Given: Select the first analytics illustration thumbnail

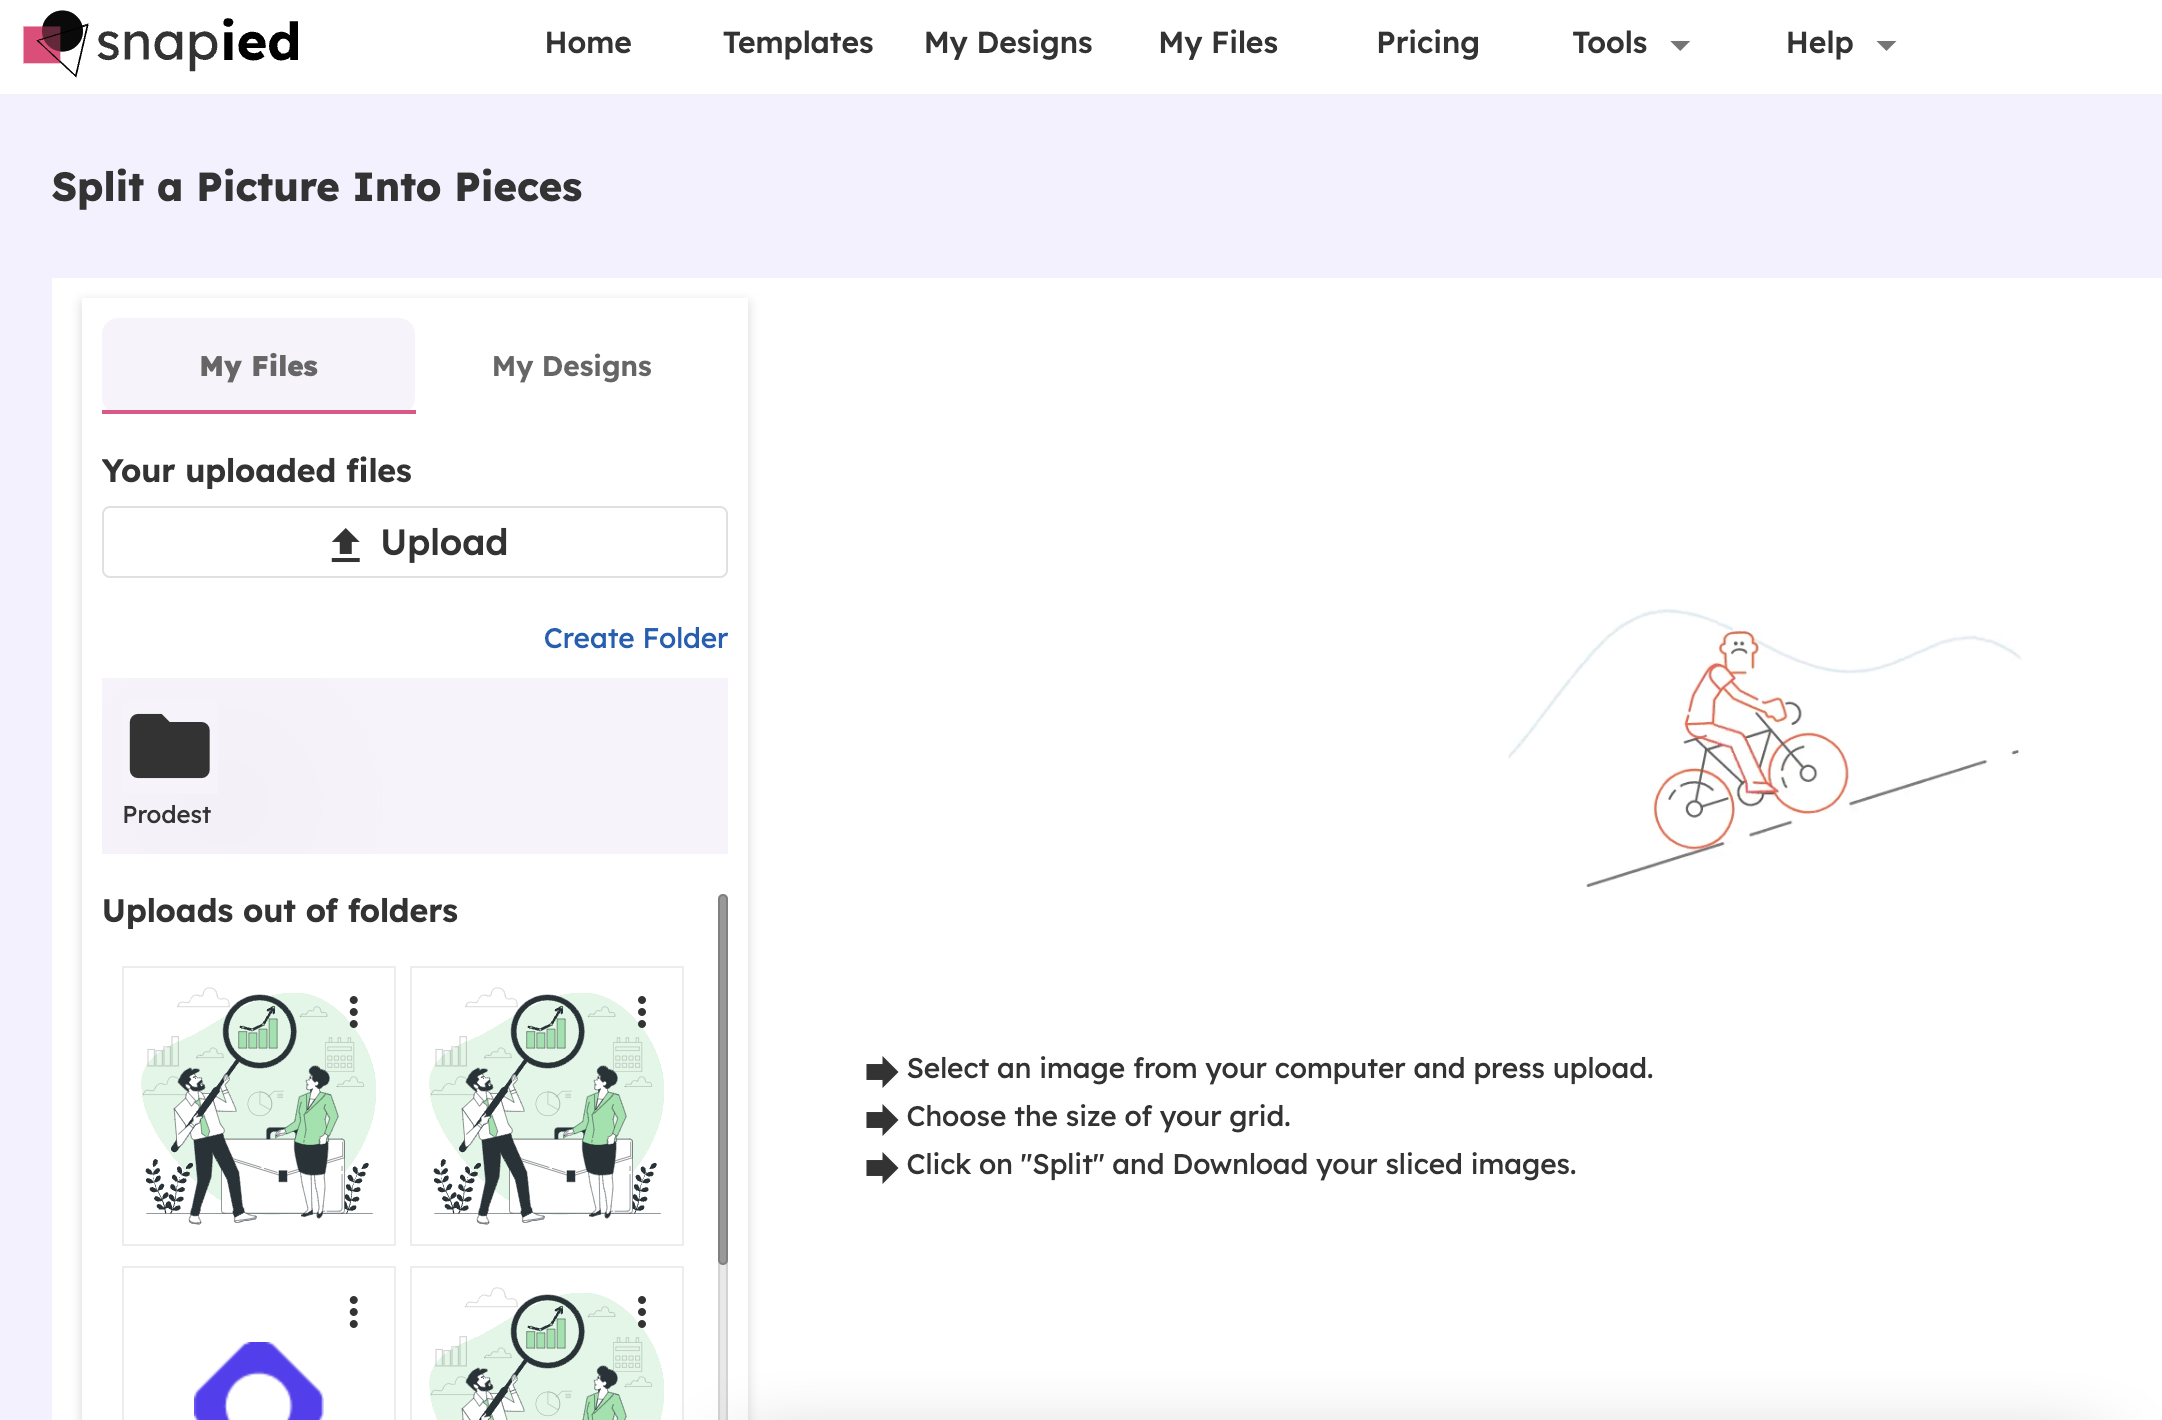Looking at the screenshot, I should coord(259,1106).
